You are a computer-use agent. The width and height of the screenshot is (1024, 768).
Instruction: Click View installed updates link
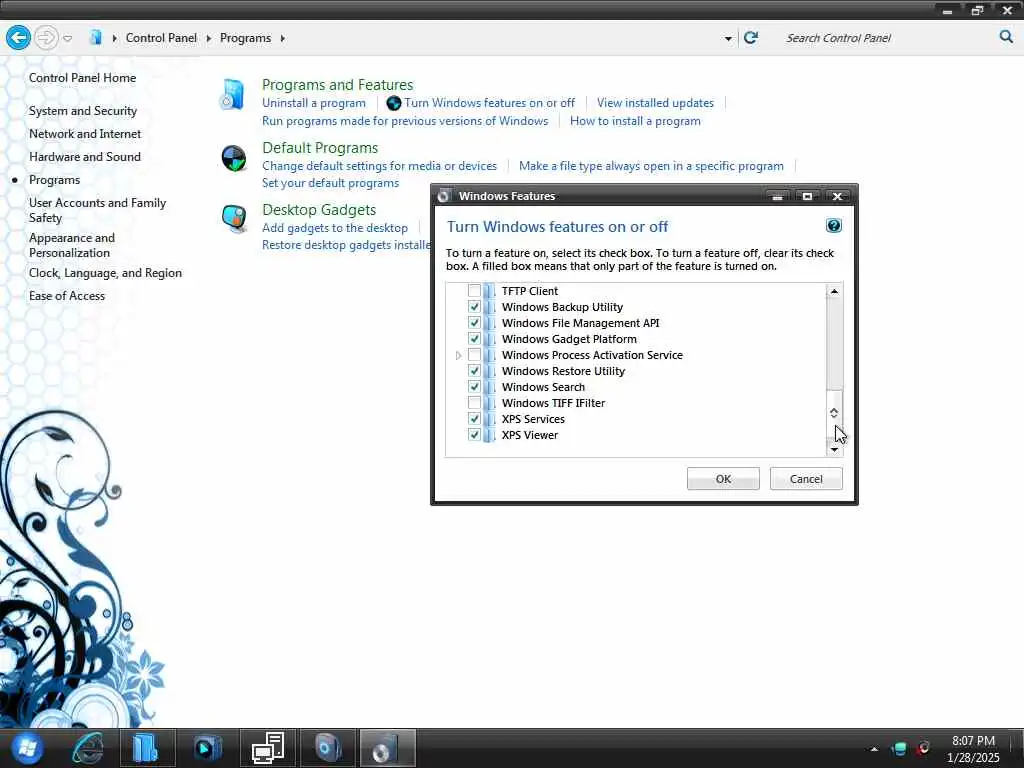click(655, 103)
